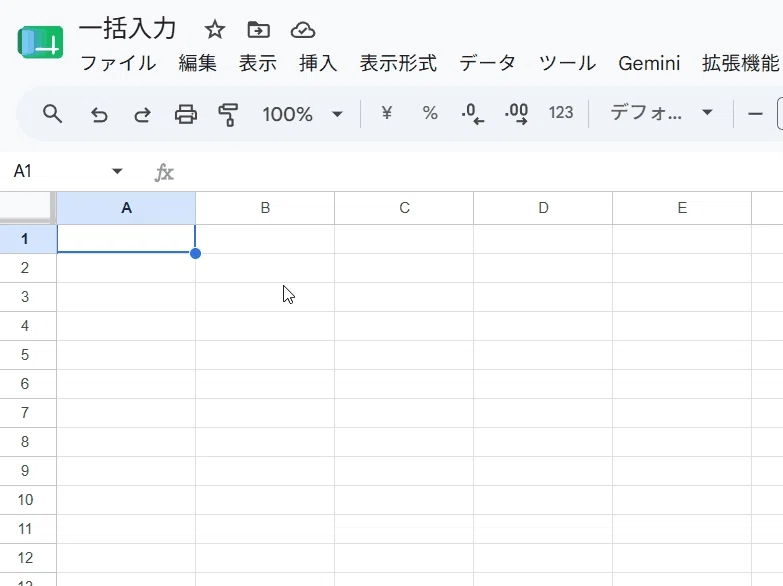Screen dimensions: 783x586
Task: Click the formula bar input
Action: (x=482, y=172)
